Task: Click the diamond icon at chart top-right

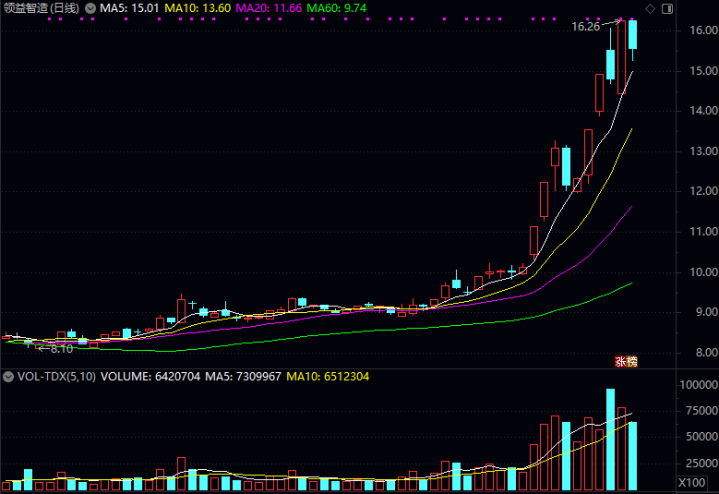Action: point(652,9)
